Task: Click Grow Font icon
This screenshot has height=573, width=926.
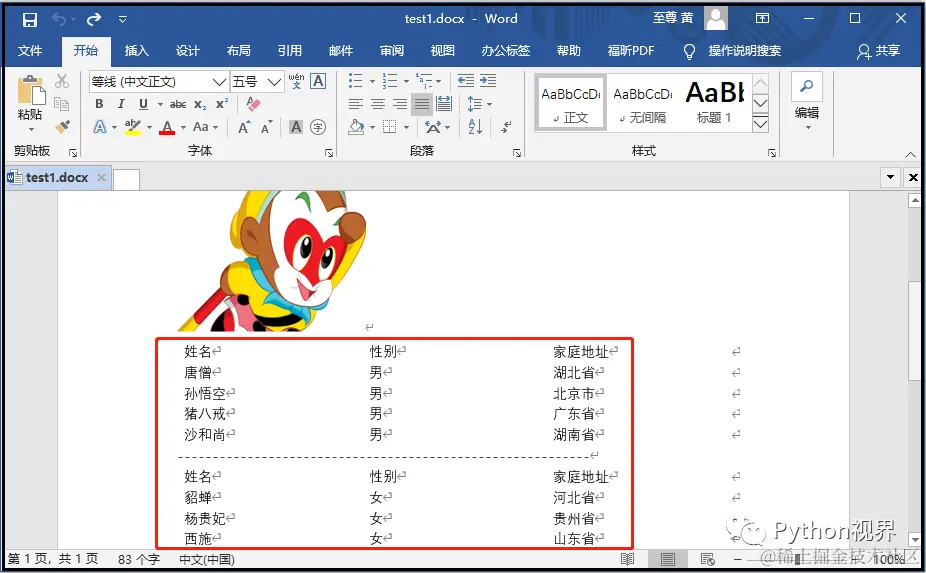Action: (x=244, y=126)
